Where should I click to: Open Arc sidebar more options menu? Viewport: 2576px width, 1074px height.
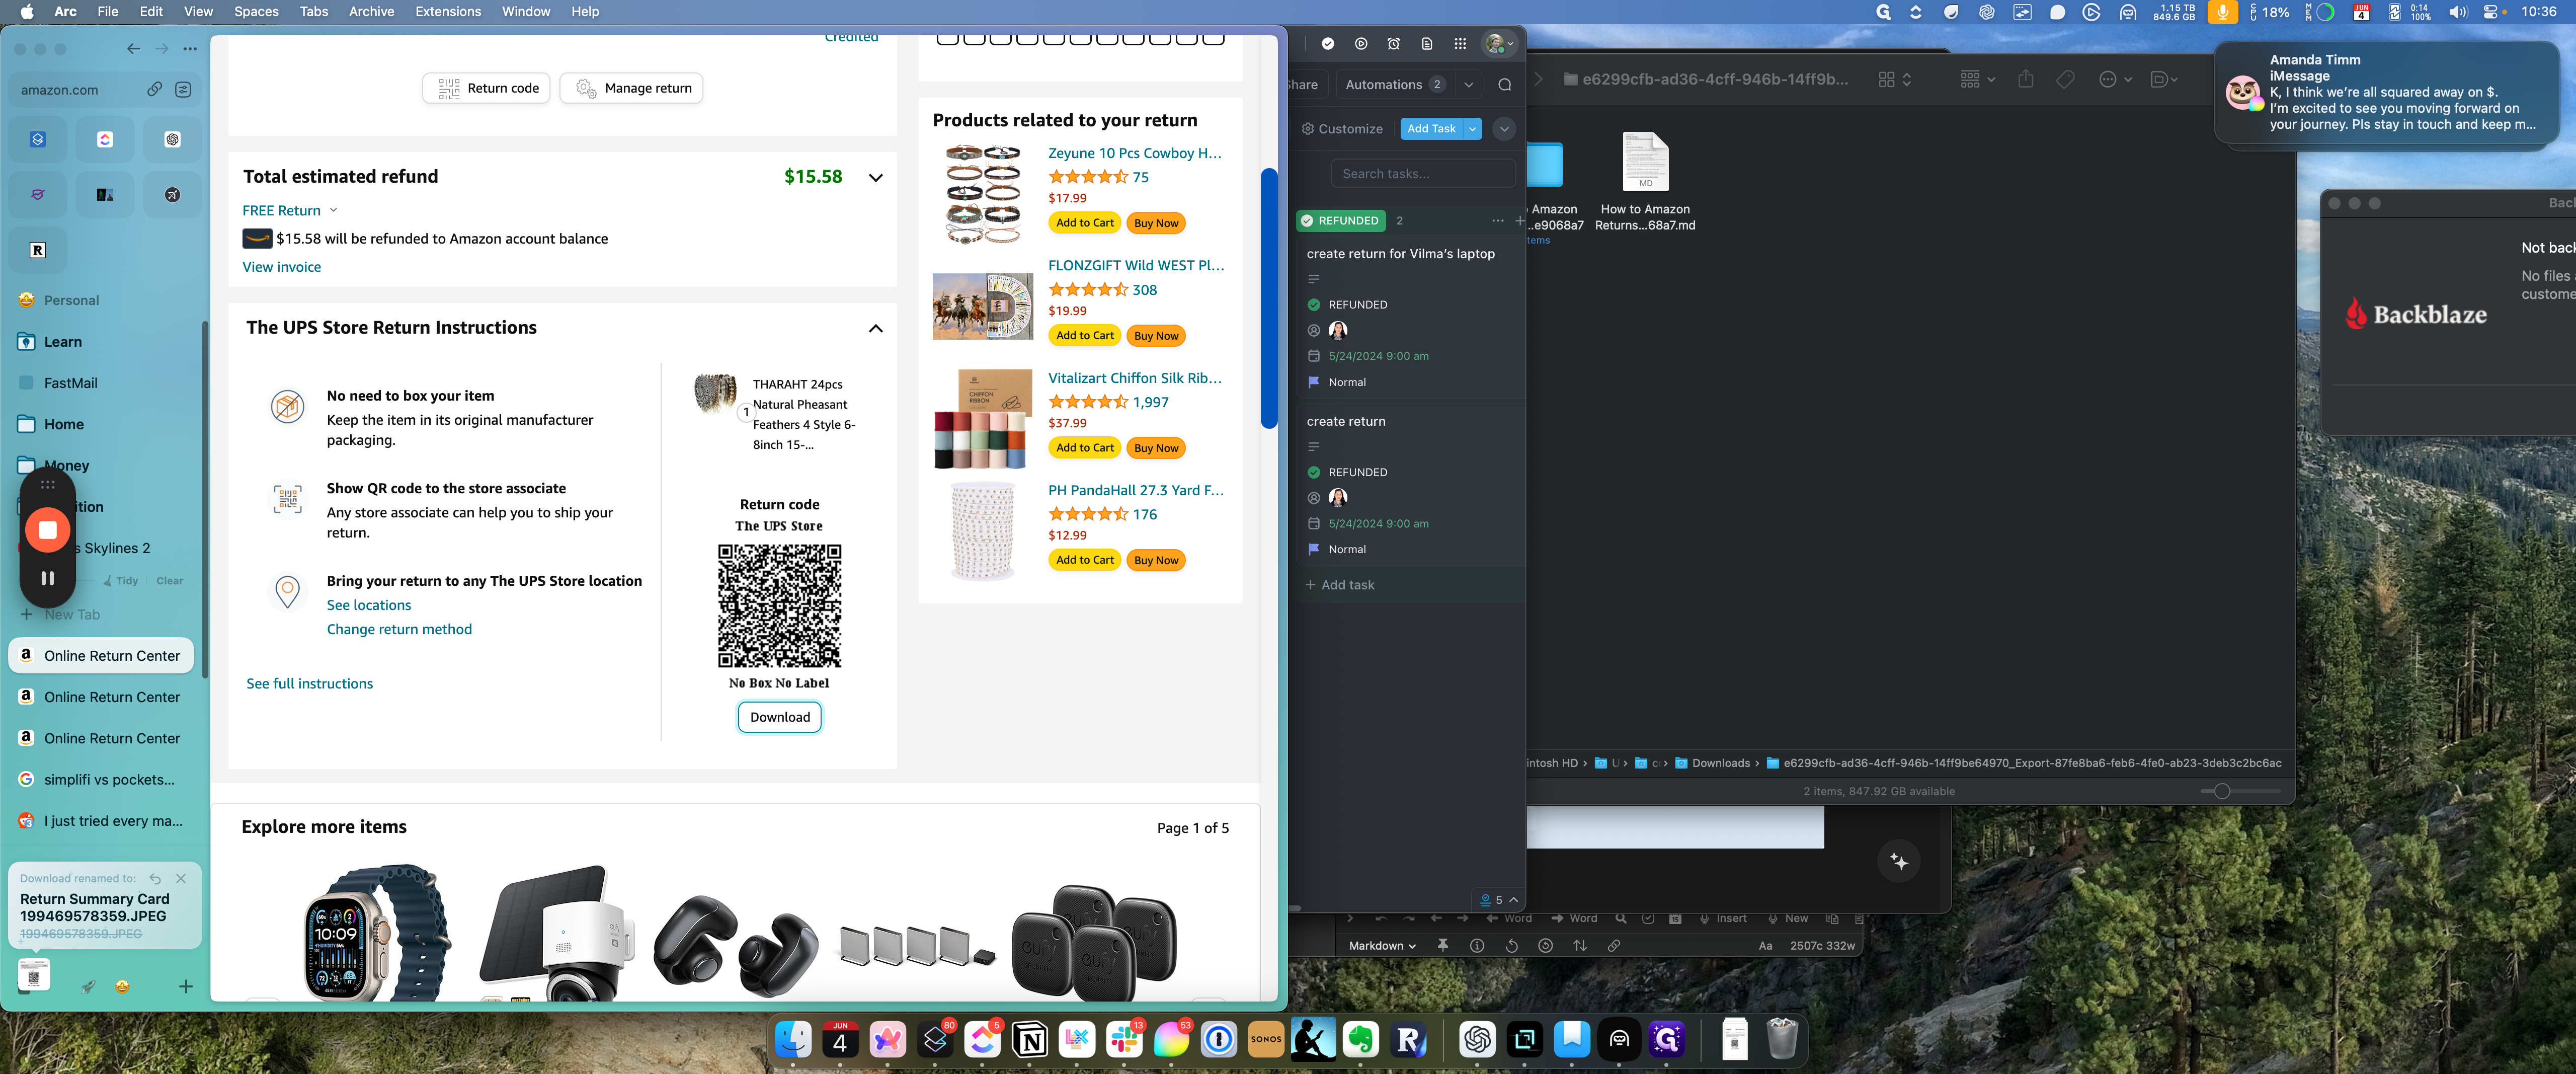tap(190, 48)
